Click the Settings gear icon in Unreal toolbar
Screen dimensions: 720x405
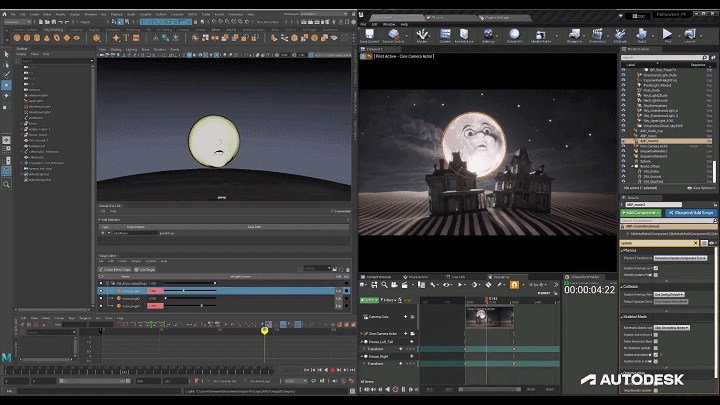(489, 34)
